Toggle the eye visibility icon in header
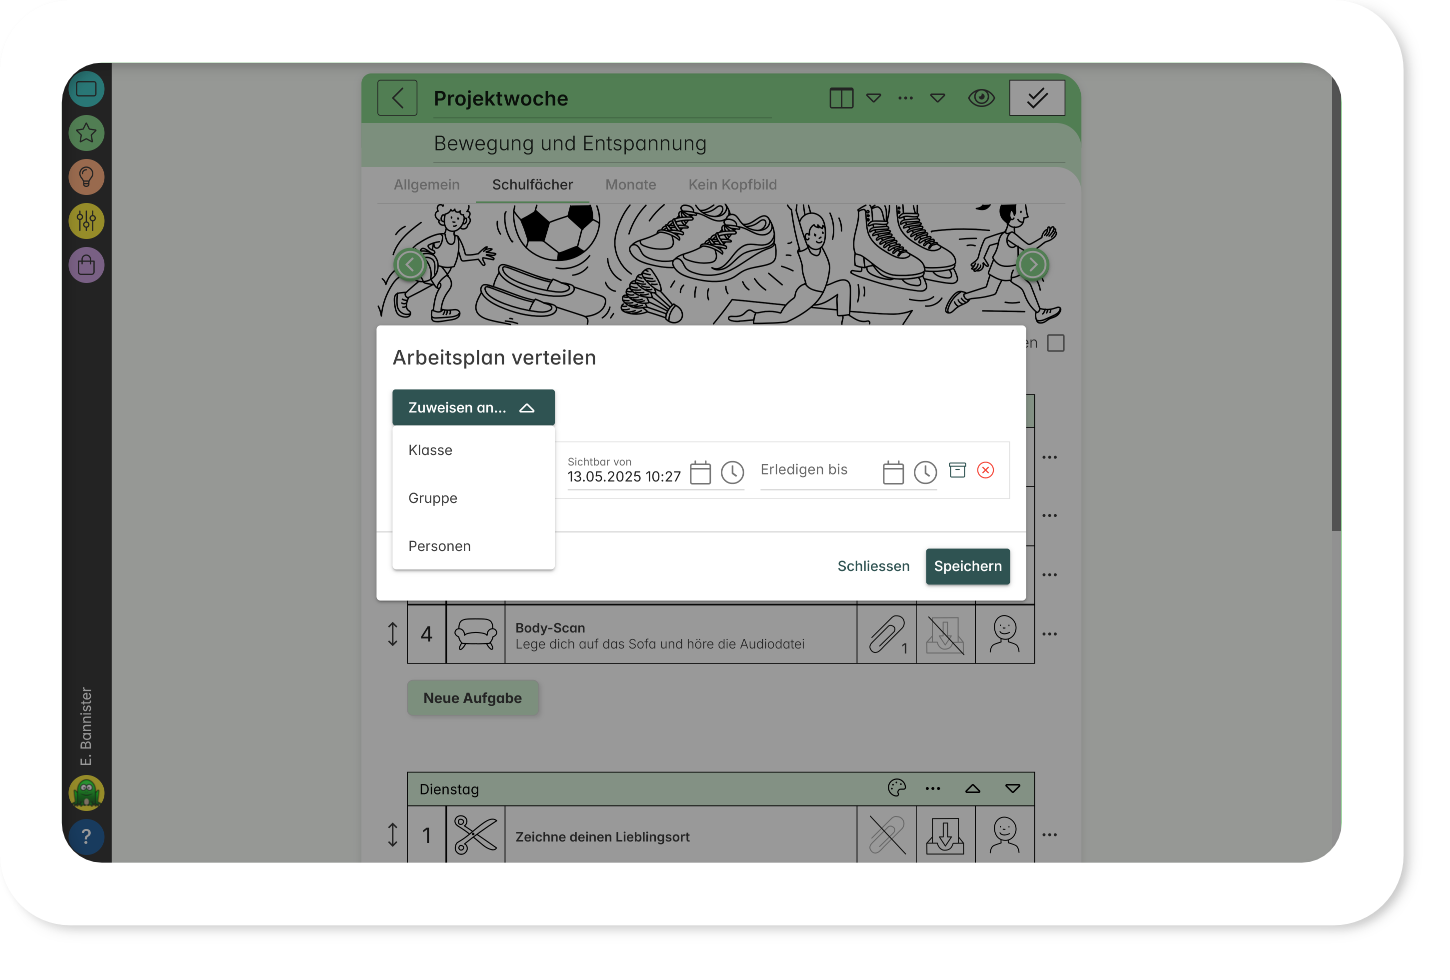The width and height of the screenshot is (1450, 980). (x=981, y=98)
